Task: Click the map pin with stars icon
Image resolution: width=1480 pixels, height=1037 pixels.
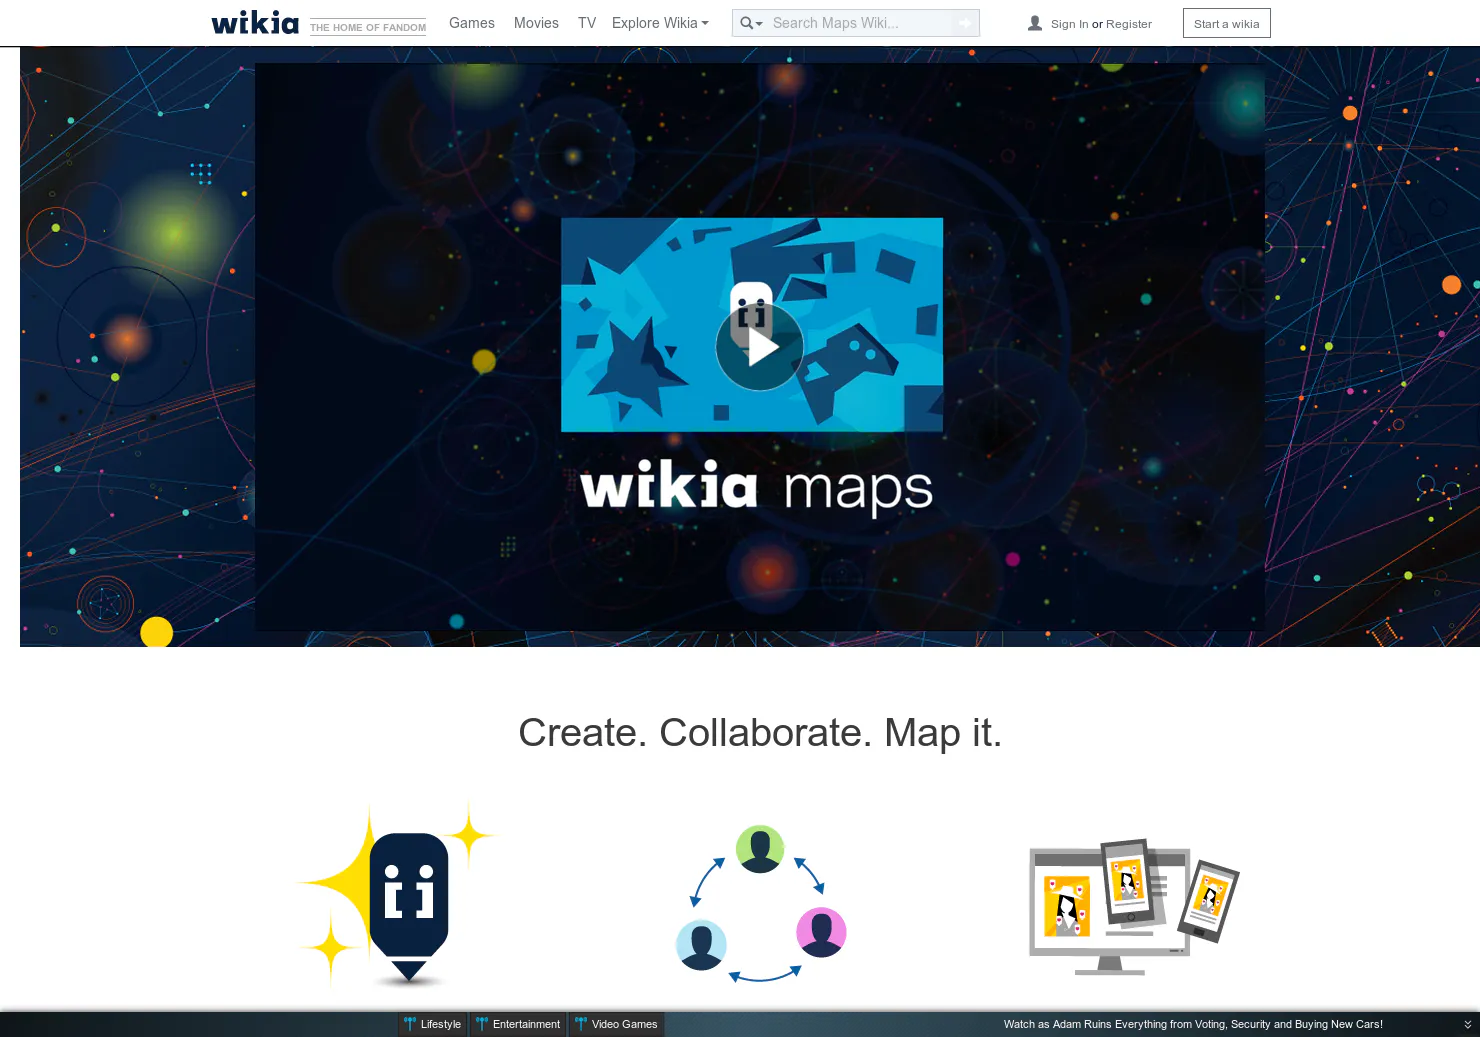Action: tap(397, 895)
